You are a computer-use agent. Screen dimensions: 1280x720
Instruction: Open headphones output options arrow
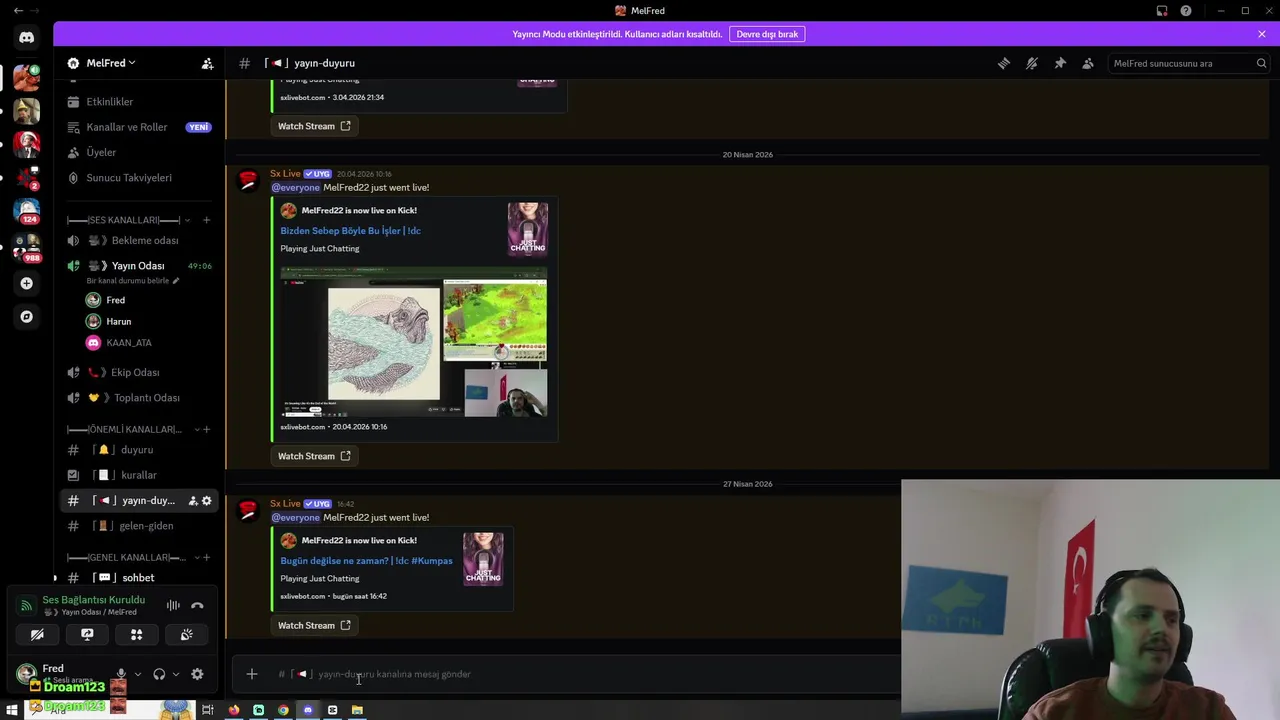176,674
